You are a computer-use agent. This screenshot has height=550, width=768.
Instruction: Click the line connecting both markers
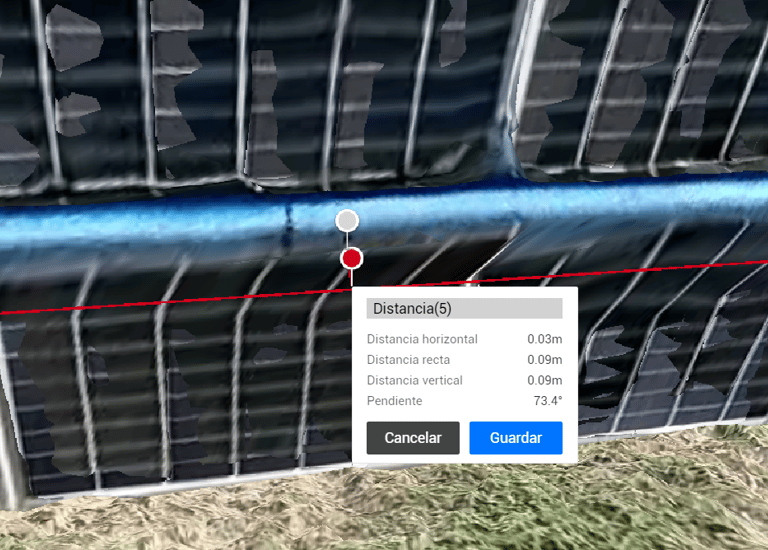[347, 239]
